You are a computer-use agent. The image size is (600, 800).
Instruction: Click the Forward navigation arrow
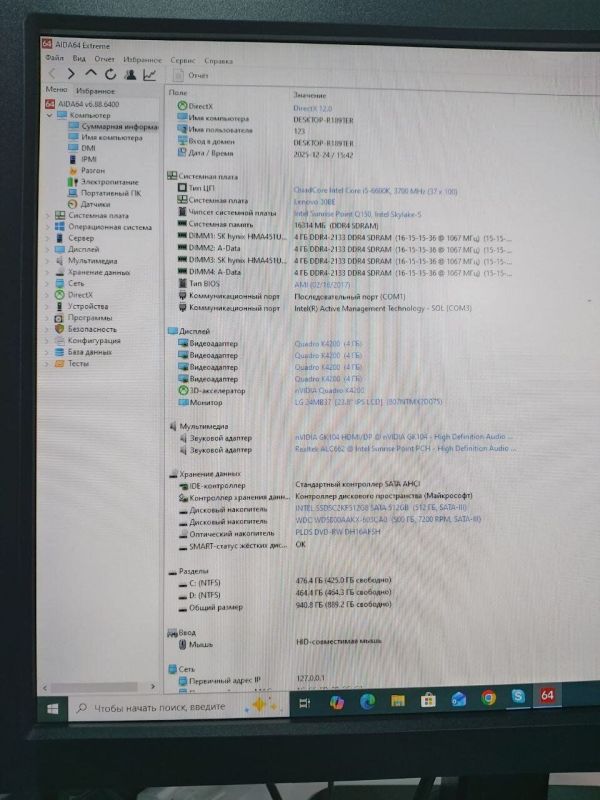tap(70, 75)
